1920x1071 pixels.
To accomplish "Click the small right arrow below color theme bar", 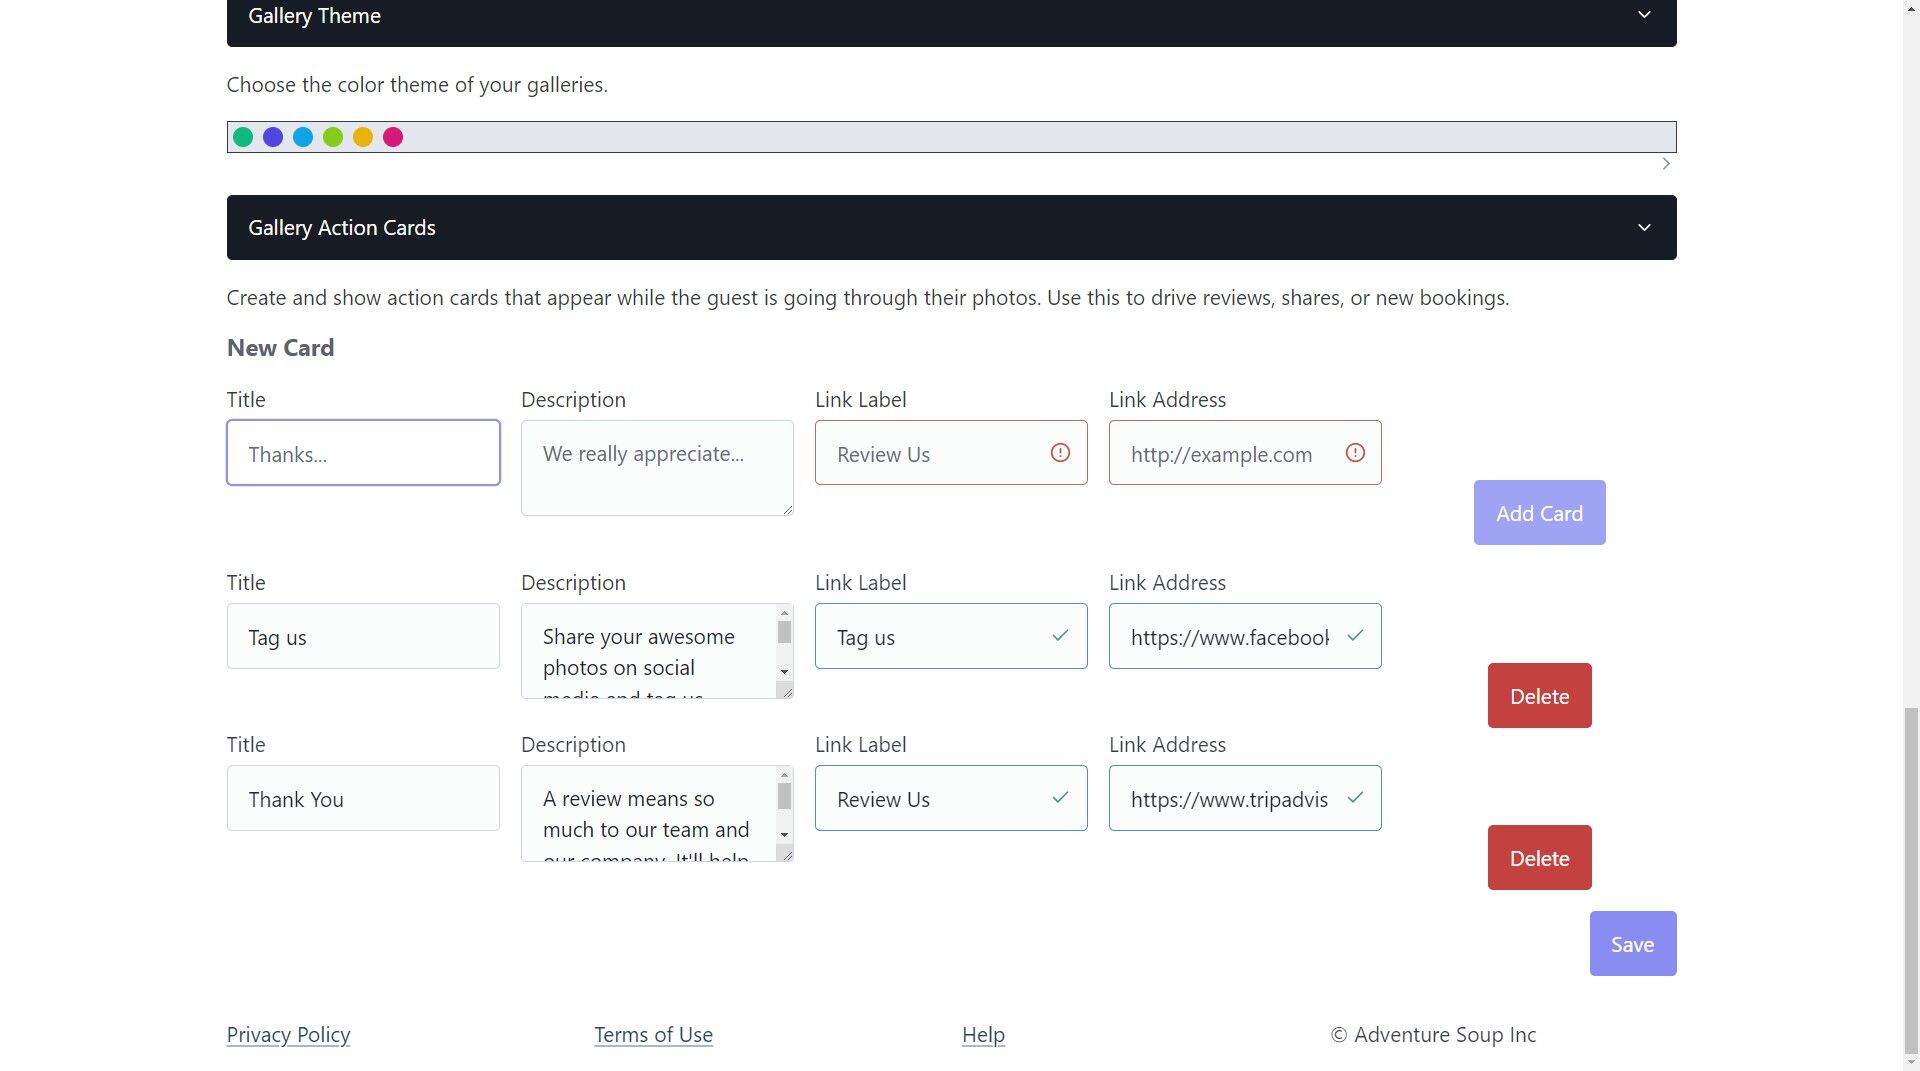I will coord(1666,164).
